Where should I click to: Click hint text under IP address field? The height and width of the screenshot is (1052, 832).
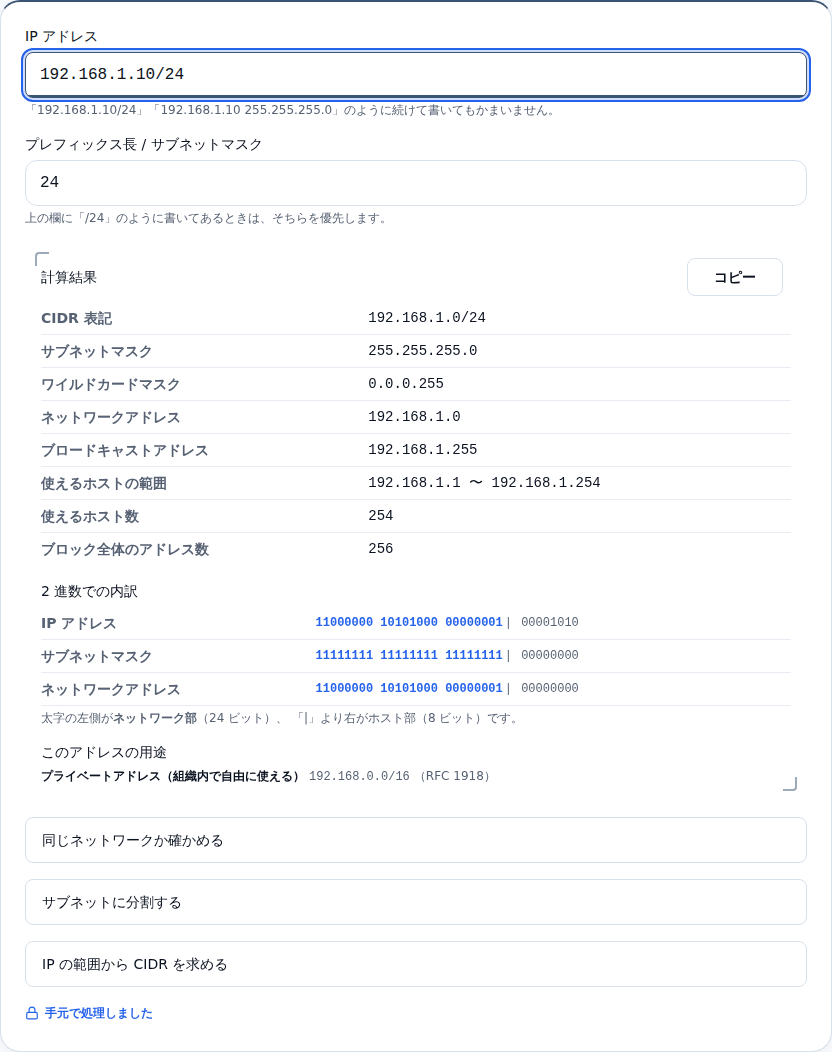point(291,110)
